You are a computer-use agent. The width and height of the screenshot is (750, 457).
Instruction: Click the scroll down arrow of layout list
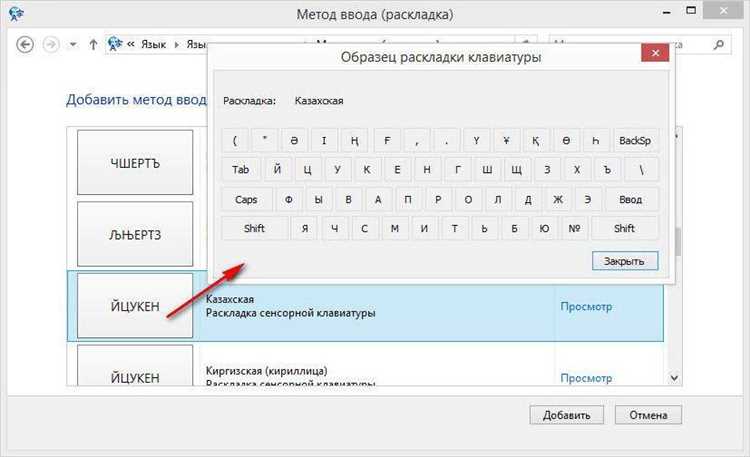point(674,378)
